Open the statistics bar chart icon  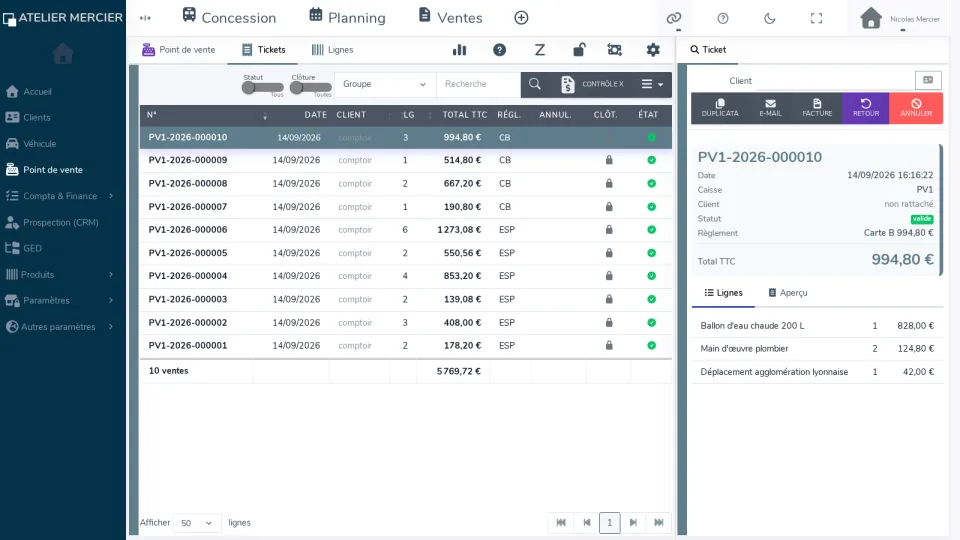point(459,50)
